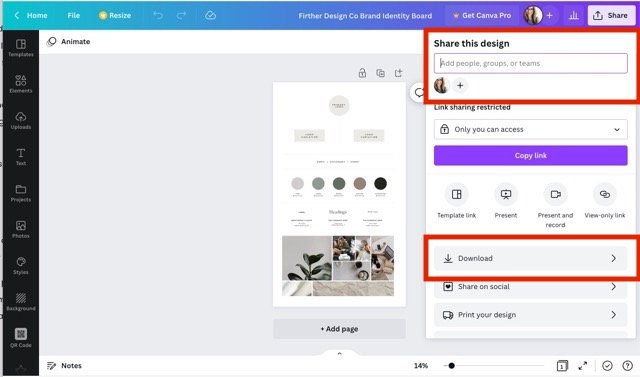Adjust the zoom slider handle
Viewport: 640px width, 377px height.
point(451,366)
